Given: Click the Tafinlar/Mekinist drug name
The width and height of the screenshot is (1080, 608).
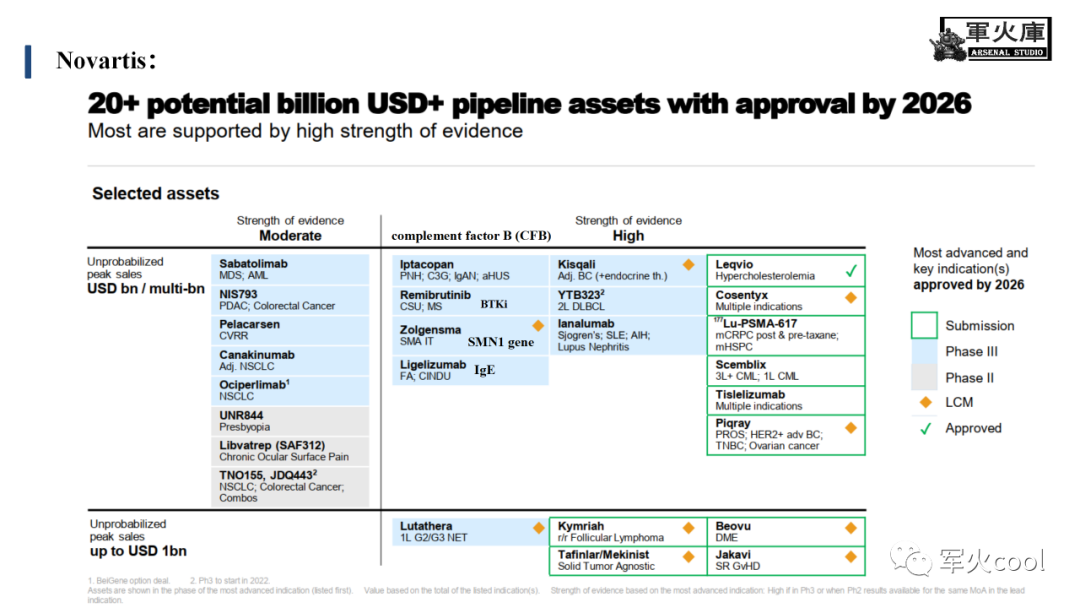Looking at the screenshot, I should 603,554.
